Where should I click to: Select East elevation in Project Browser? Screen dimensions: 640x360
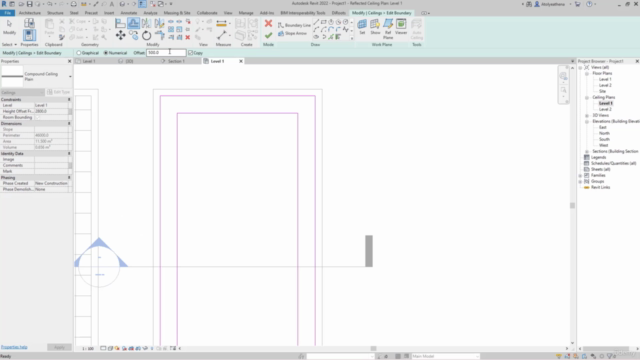[602, 127]
